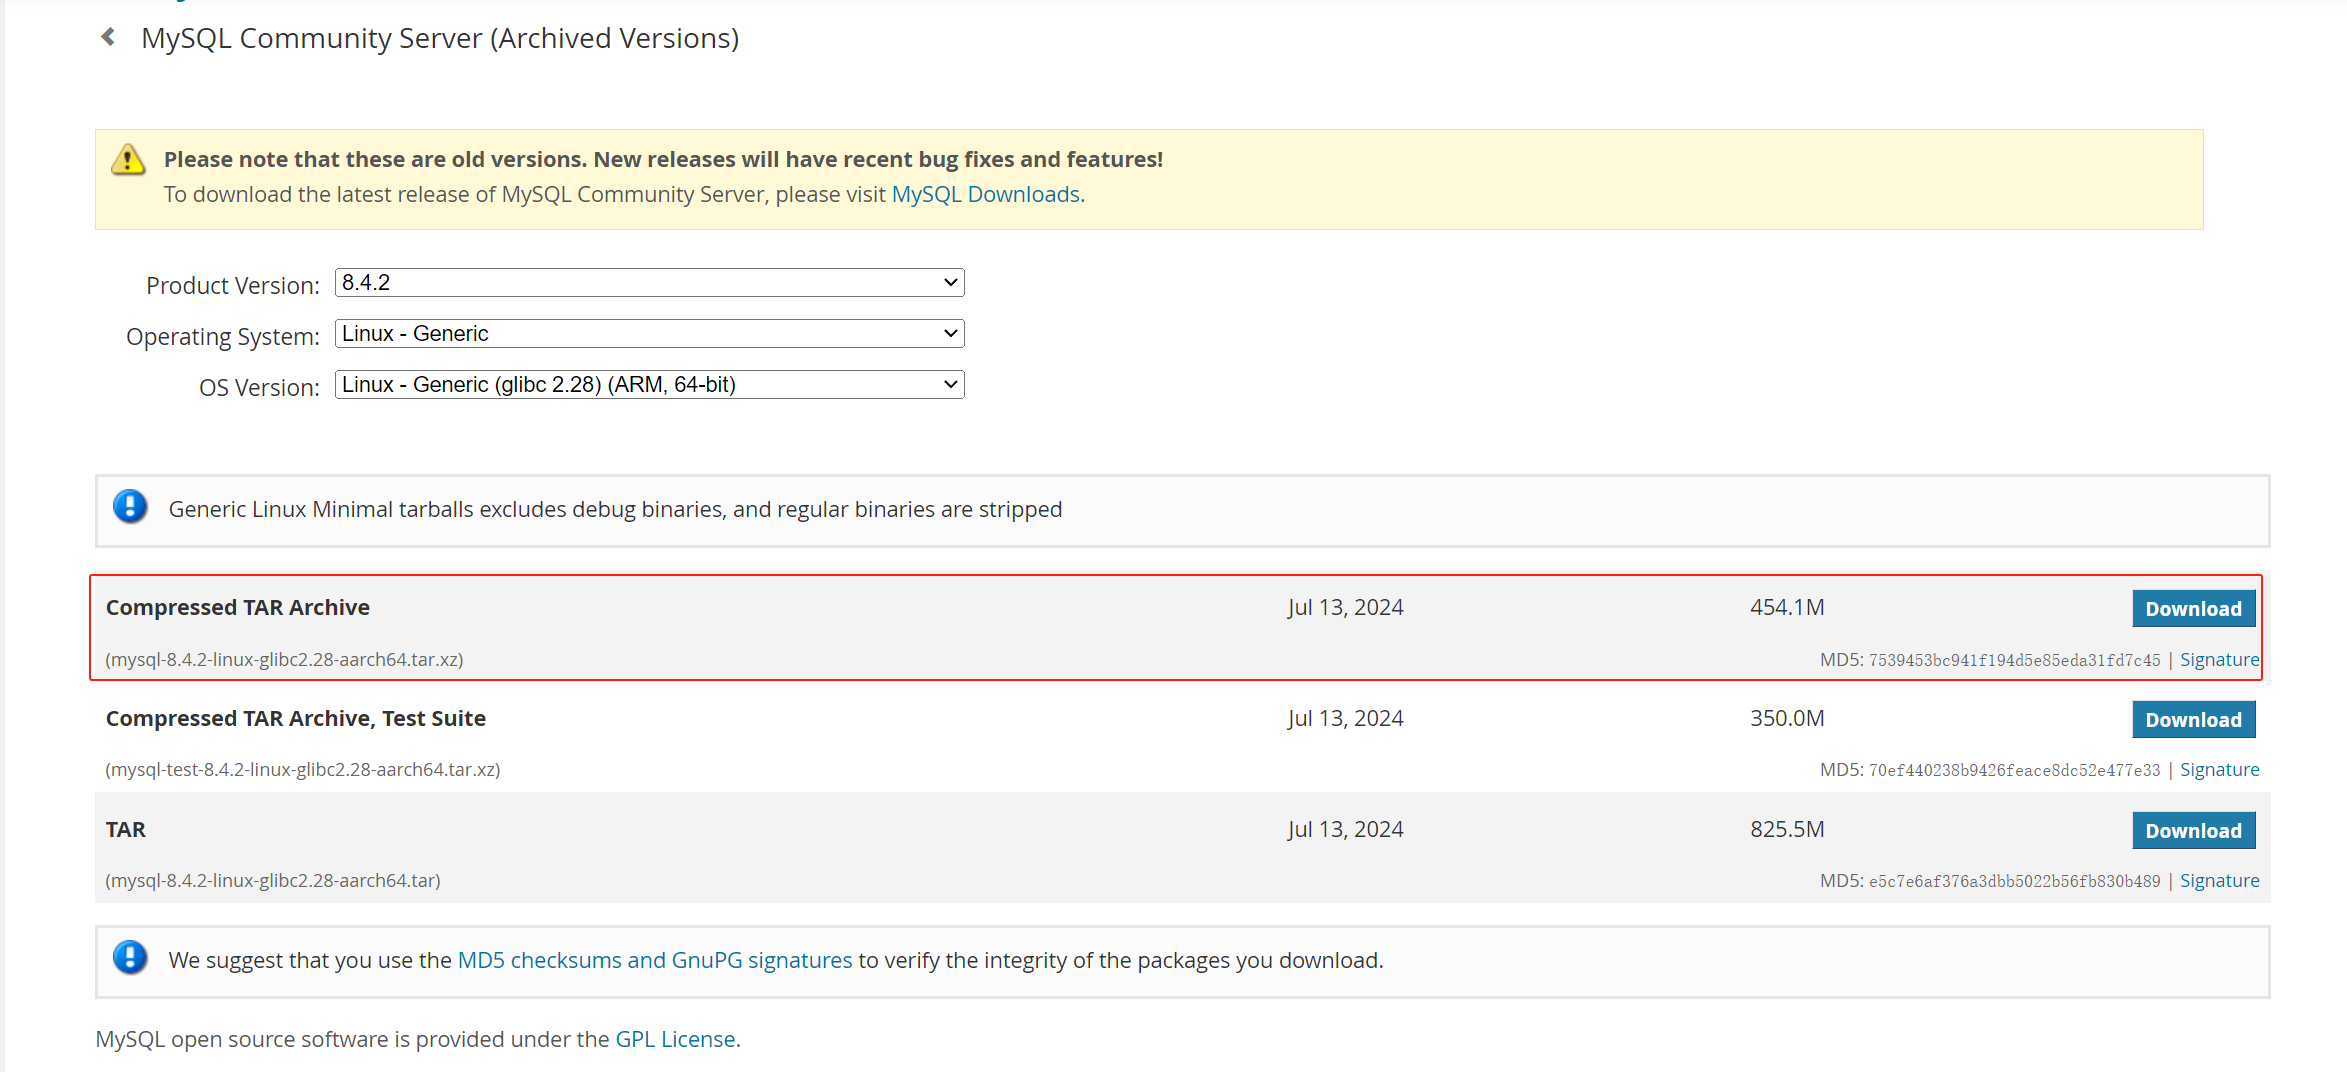2347x1072 pixels.
Task: Click the file name mysql-test-8.4.2-linux-glibc2.28-aarch64.tar.xz
Action: click(303, 770)
